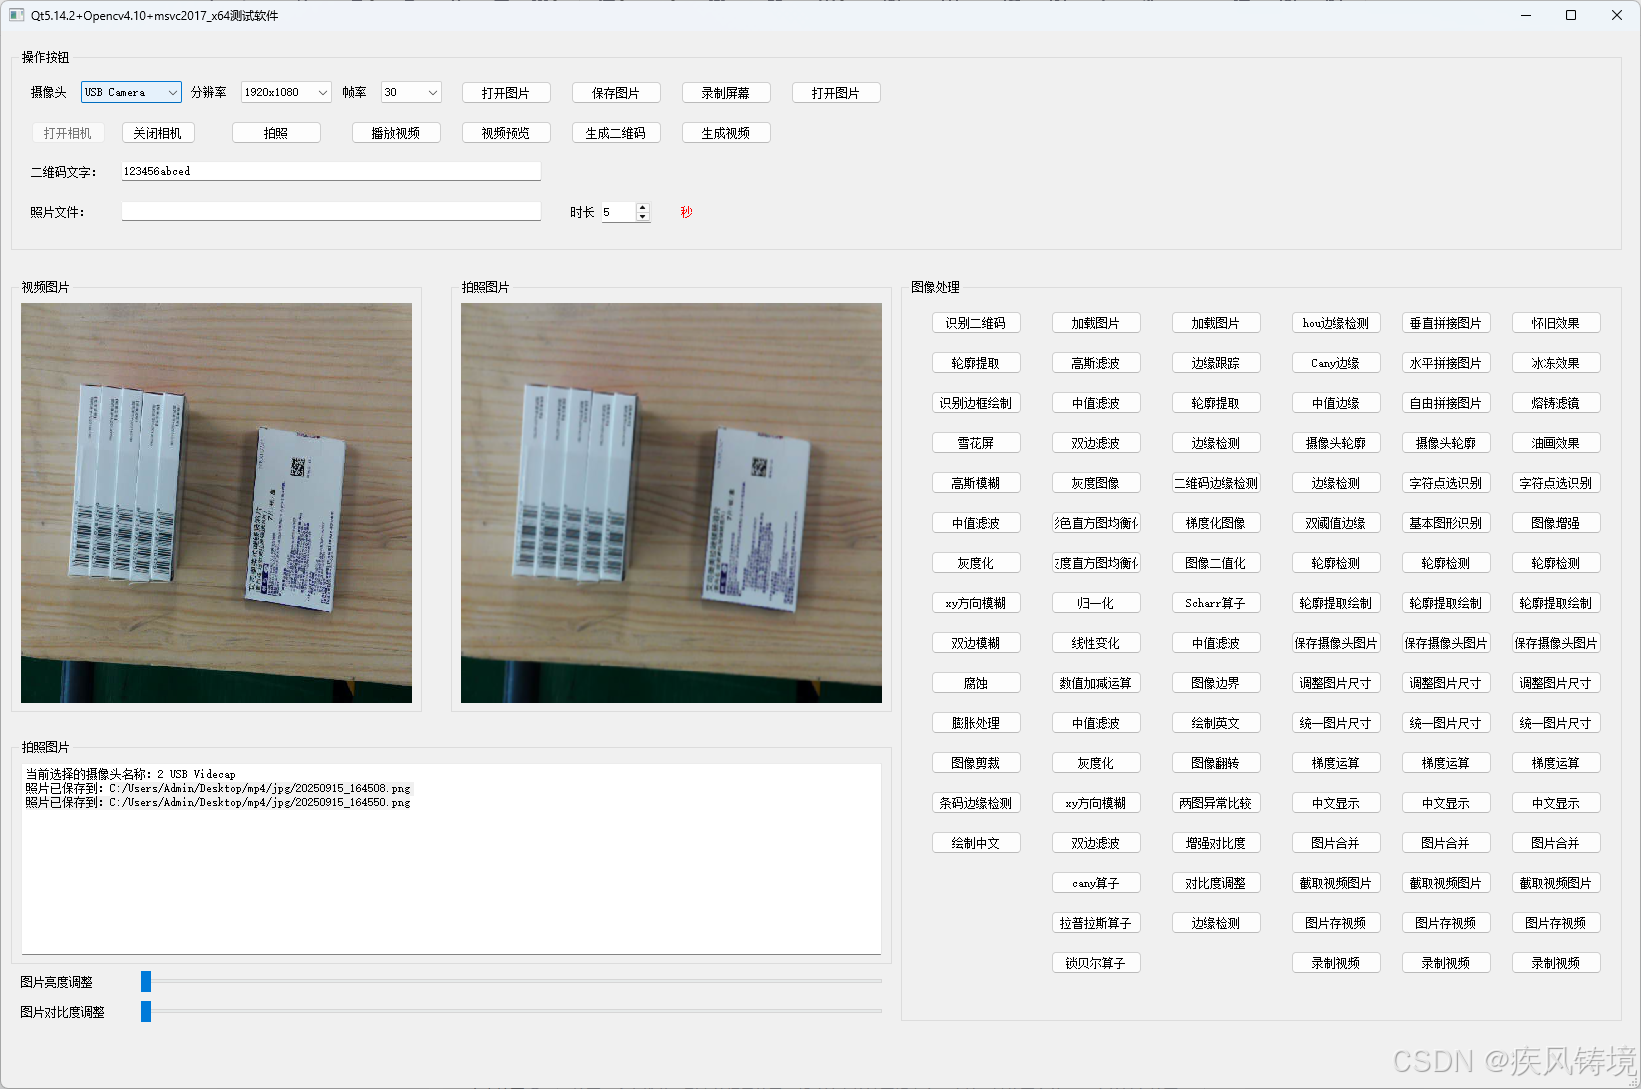Run the Scharr算子 operator
Image resolution: width=1641 pixels, height=1089 pixels.
pyautogui.click(x=1216, y=603)
